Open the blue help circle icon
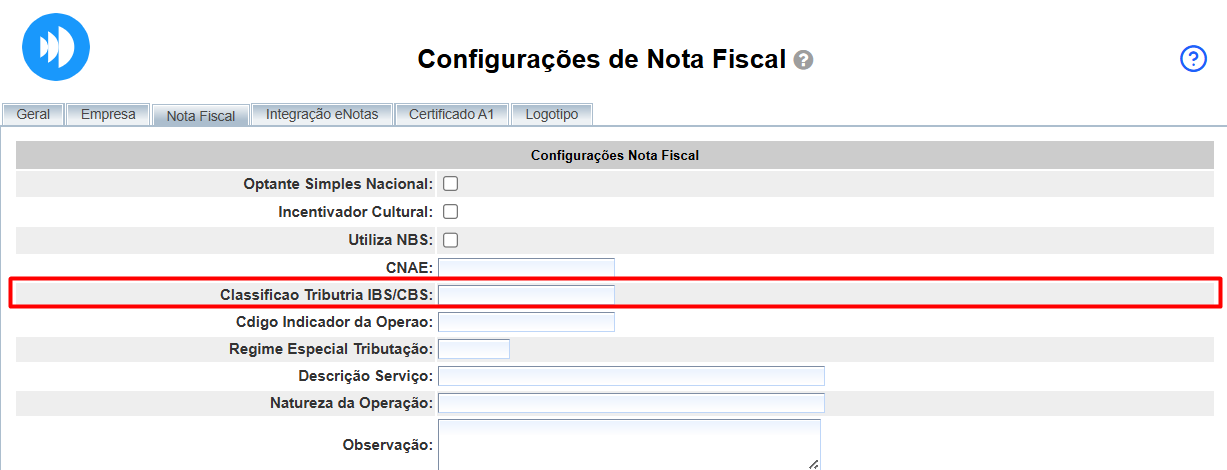The image size is (1227, 470). click(1194, 59)
